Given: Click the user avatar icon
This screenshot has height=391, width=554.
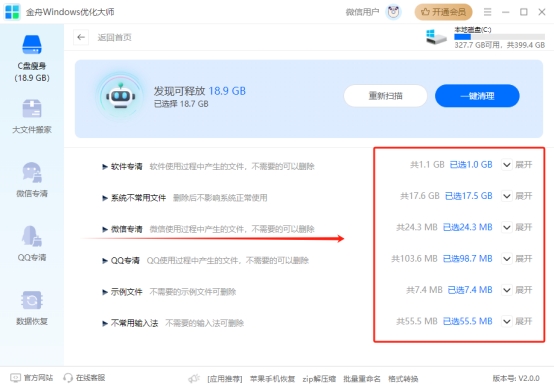Looking at the screenshot, I should (x=393, y=12).
